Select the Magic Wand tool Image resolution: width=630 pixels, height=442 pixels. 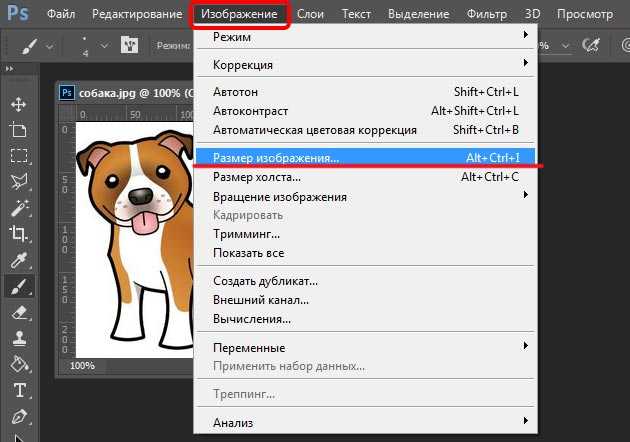coord(19,208)
